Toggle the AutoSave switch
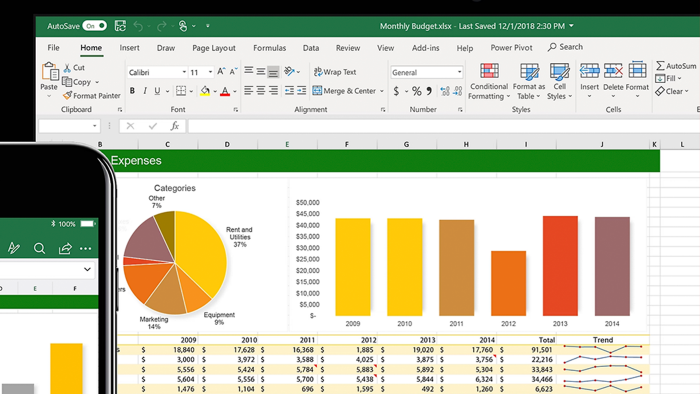The width and height of the screenshot is (700, 394). click(x=94, y=26)
